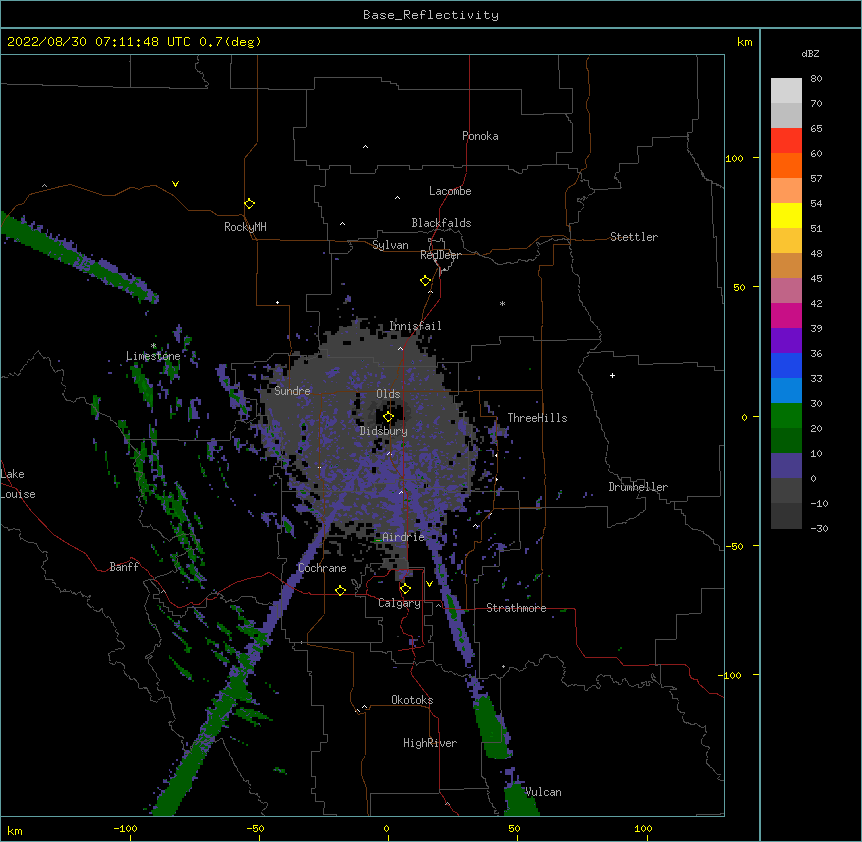Click the yellow diamond marker above Calgary label
862x842 pixels.
(405, 589)
